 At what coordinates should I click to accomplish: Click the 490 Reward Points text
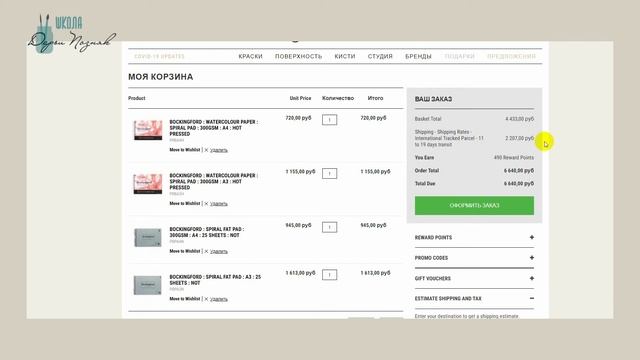pos(513,158)
